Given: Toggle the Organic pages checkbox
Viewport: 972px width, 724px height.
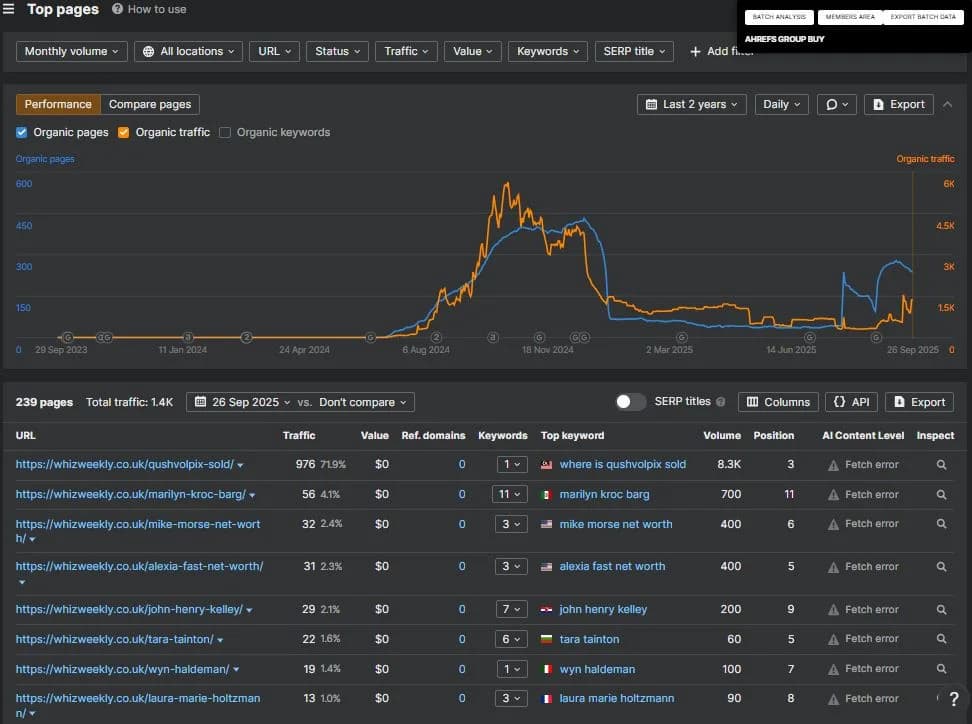Looking at the screenshot, I should pyautogui.click(x=22, y=132).
